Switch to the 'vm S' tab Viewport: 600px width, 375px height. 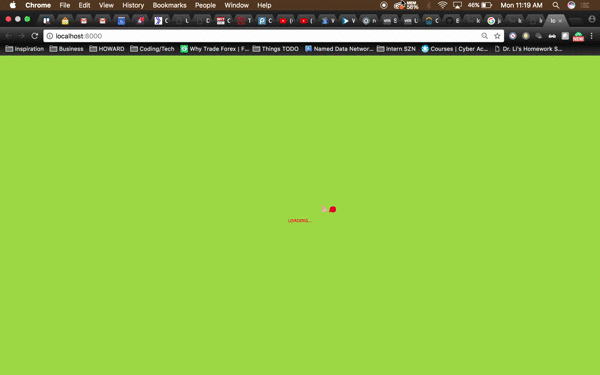click(x=390, y=21)
